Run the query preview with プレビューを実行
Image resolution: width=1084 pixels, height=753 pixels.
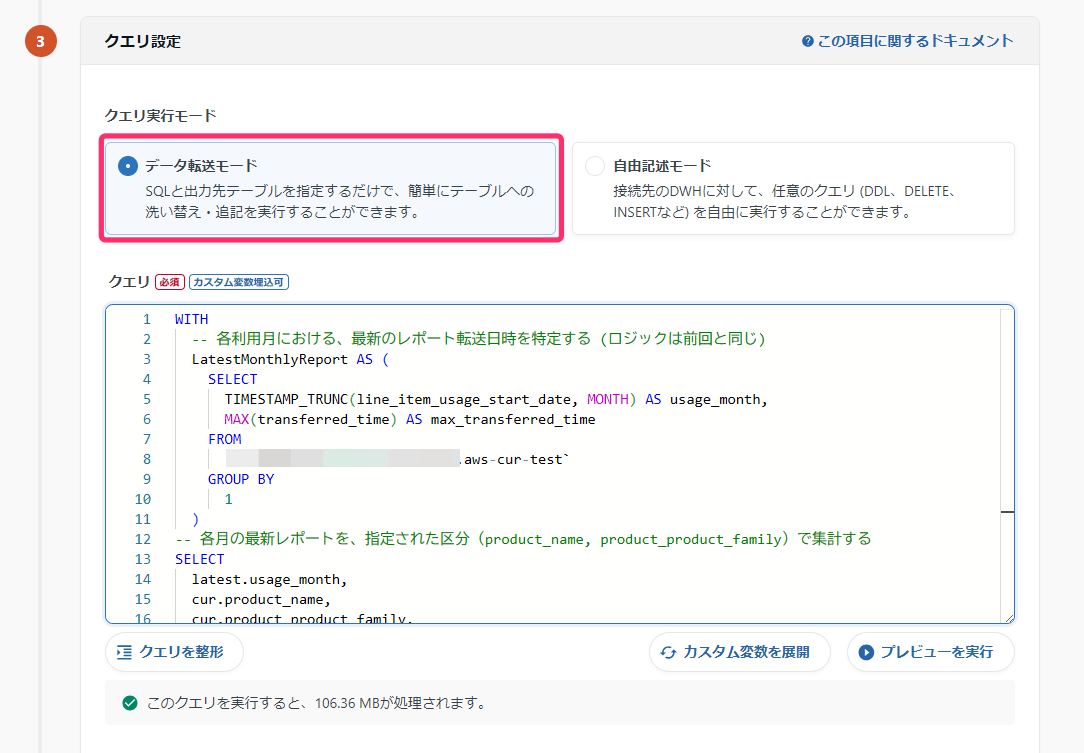point(930,651)
